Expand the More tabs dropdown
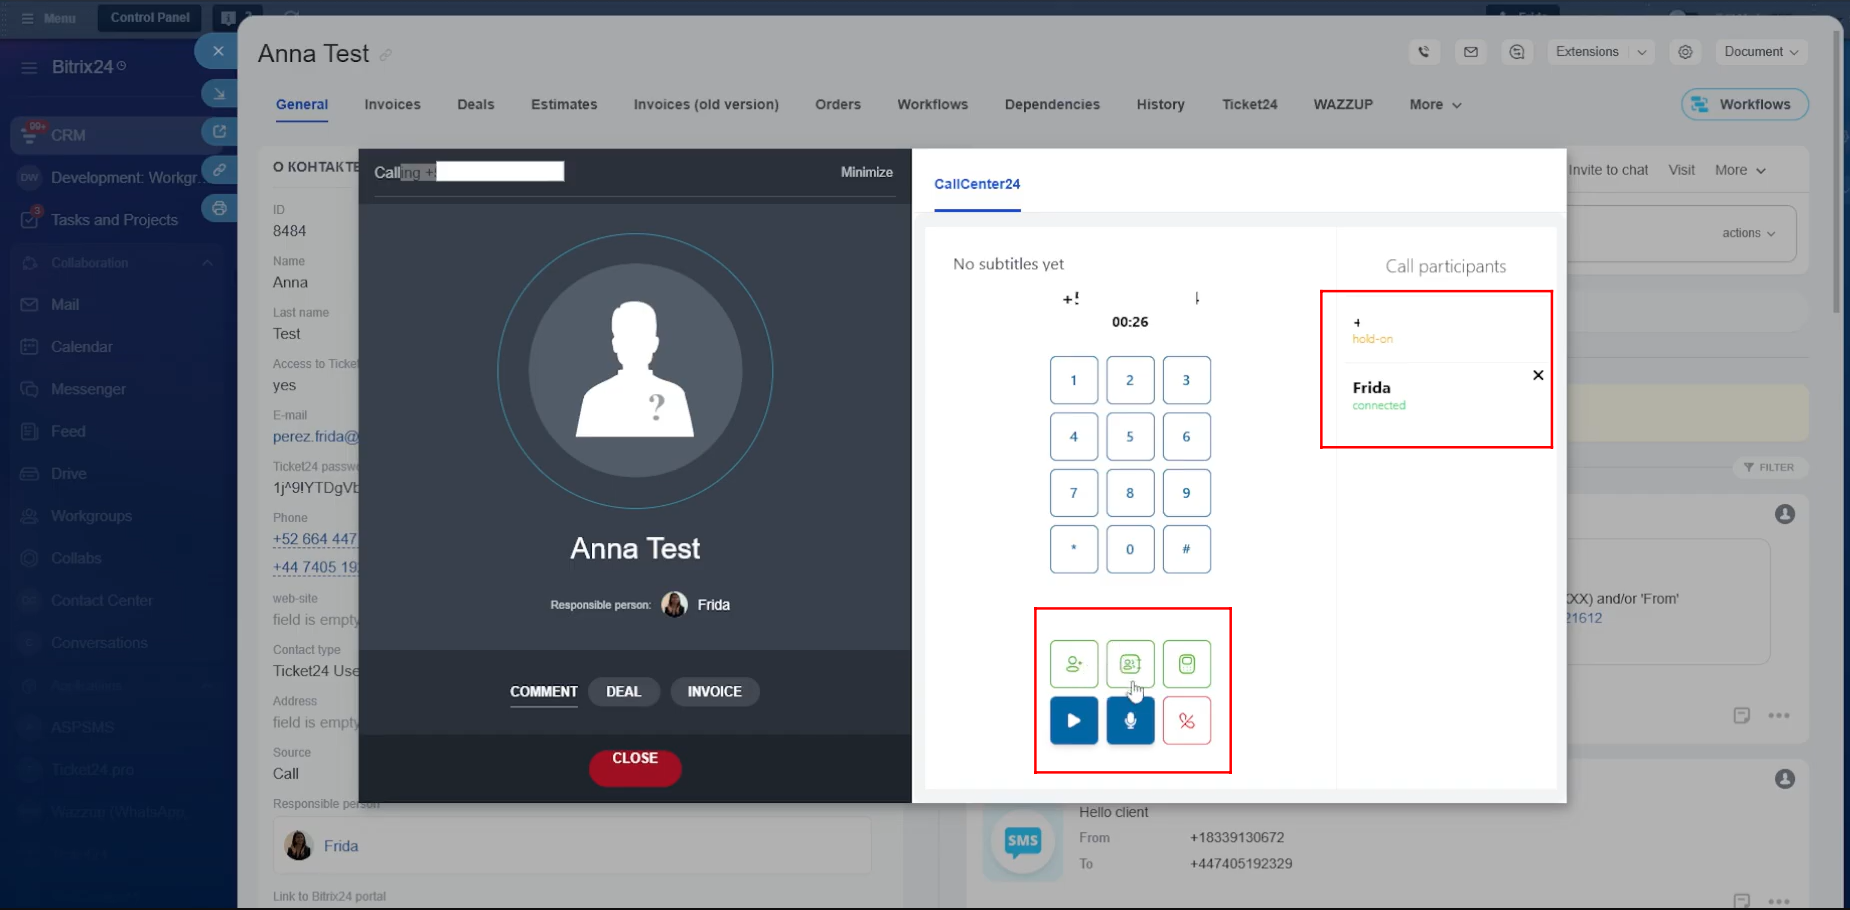The height and width of the screenshot is (910, 1850). [x=1435, y=105]
